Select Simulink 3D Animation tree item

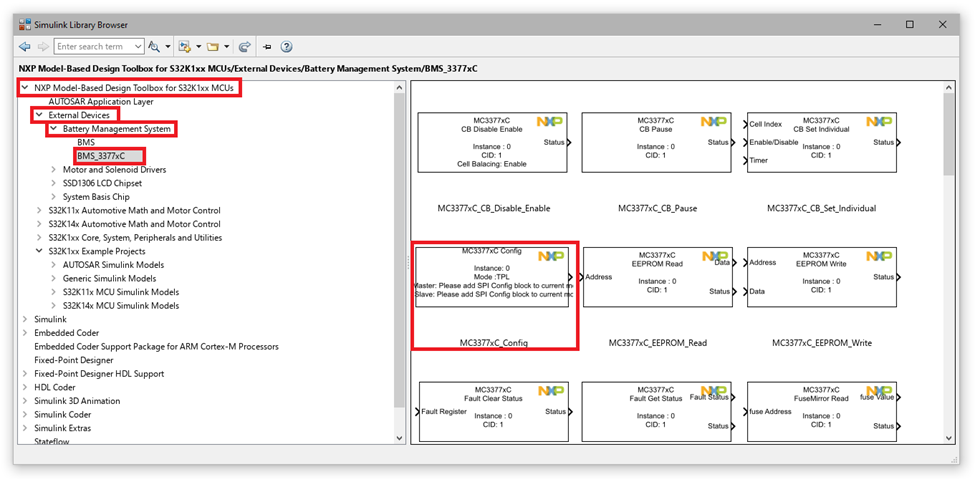click(77, 401)
